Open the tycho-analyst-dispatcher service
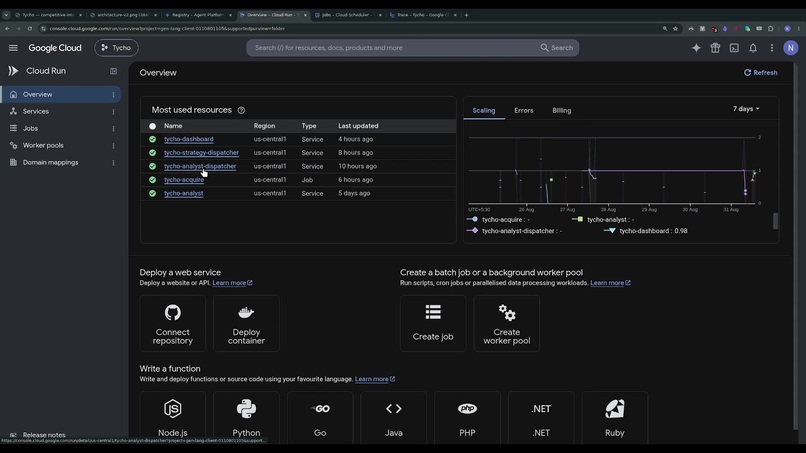 tap(200, 166)
